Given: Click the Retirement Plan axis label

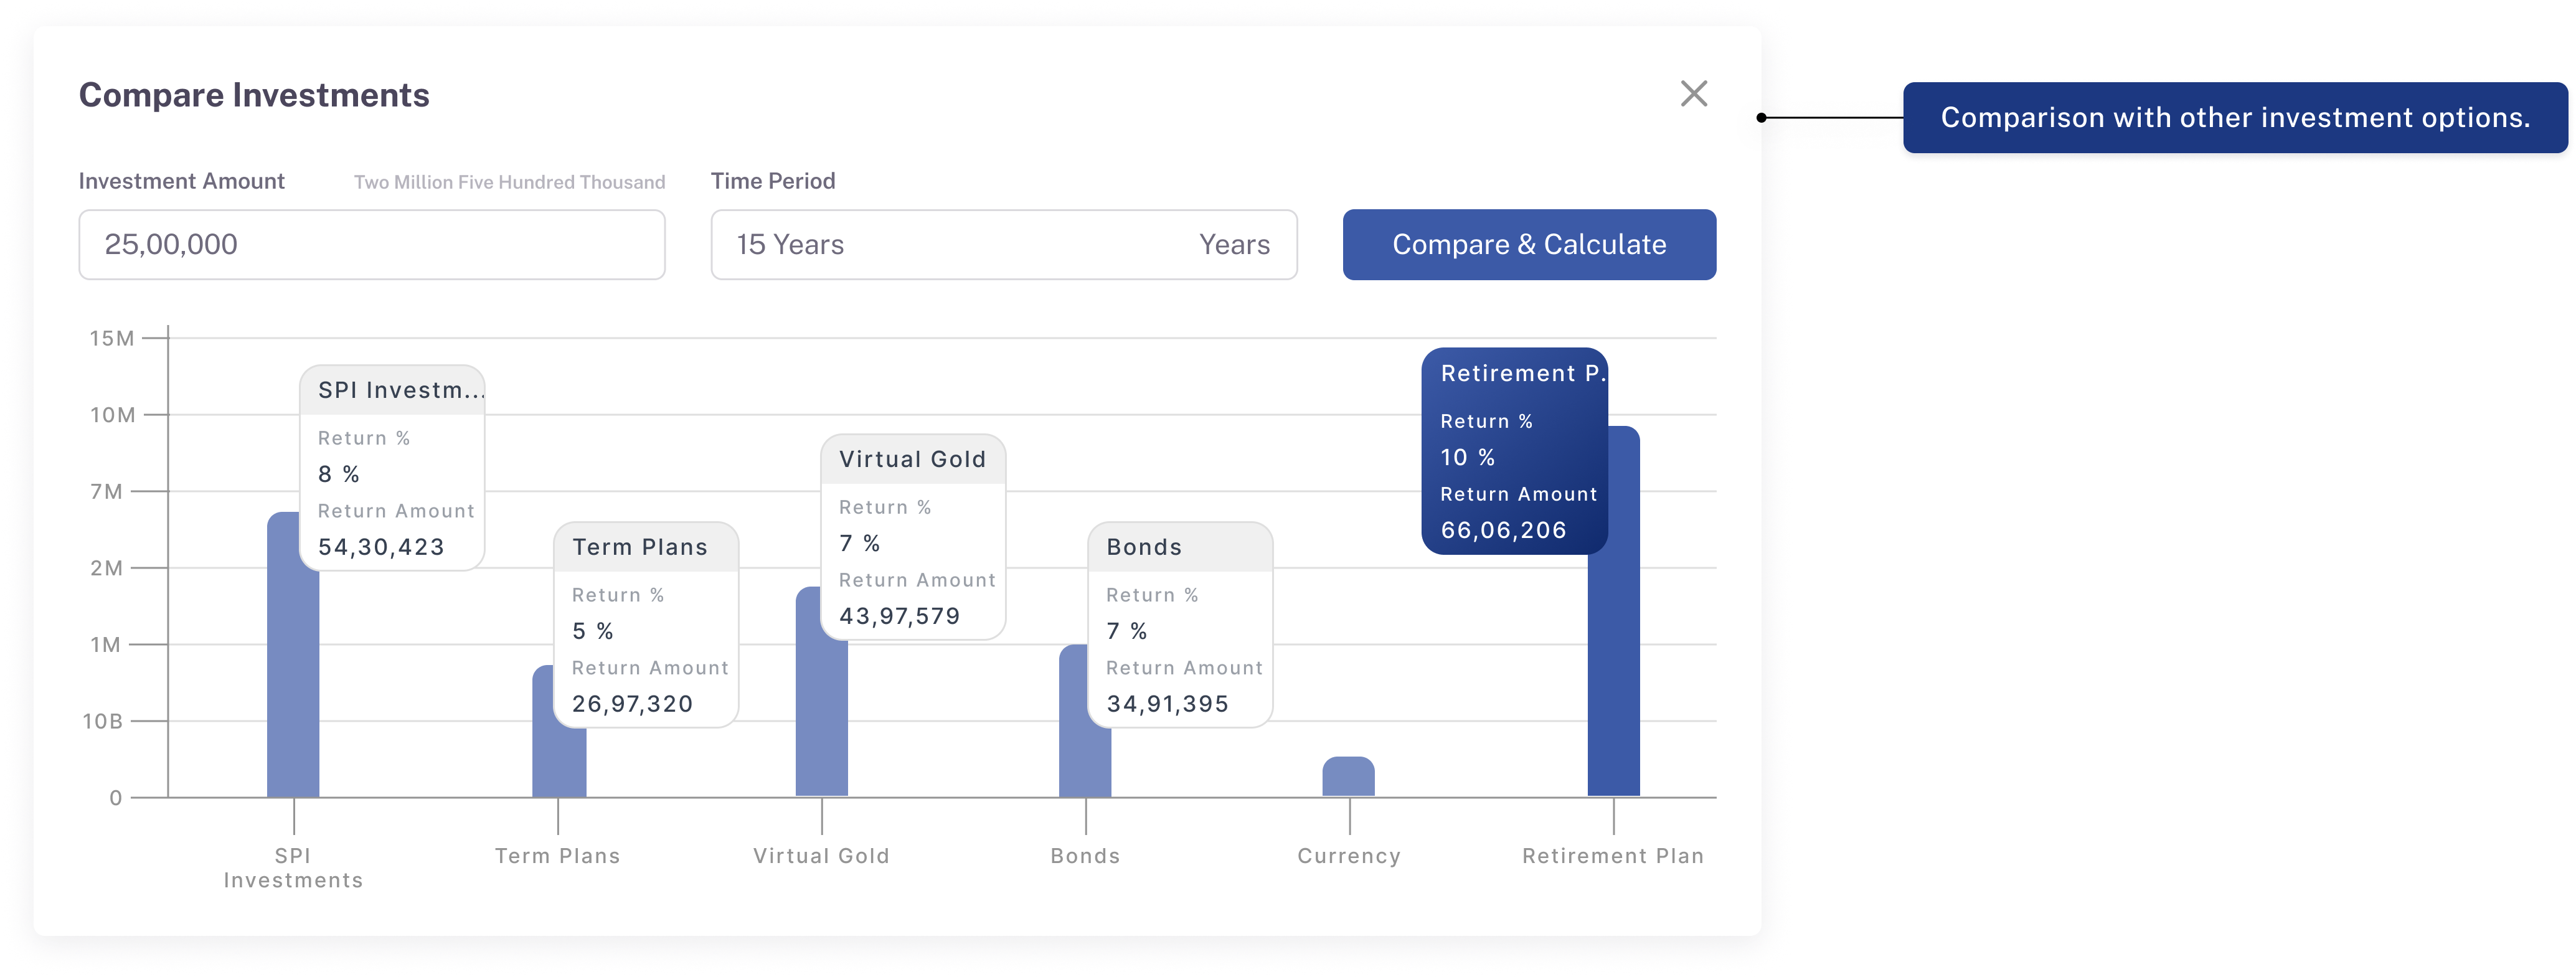Looking at the screenshot, I should 1612,856.
